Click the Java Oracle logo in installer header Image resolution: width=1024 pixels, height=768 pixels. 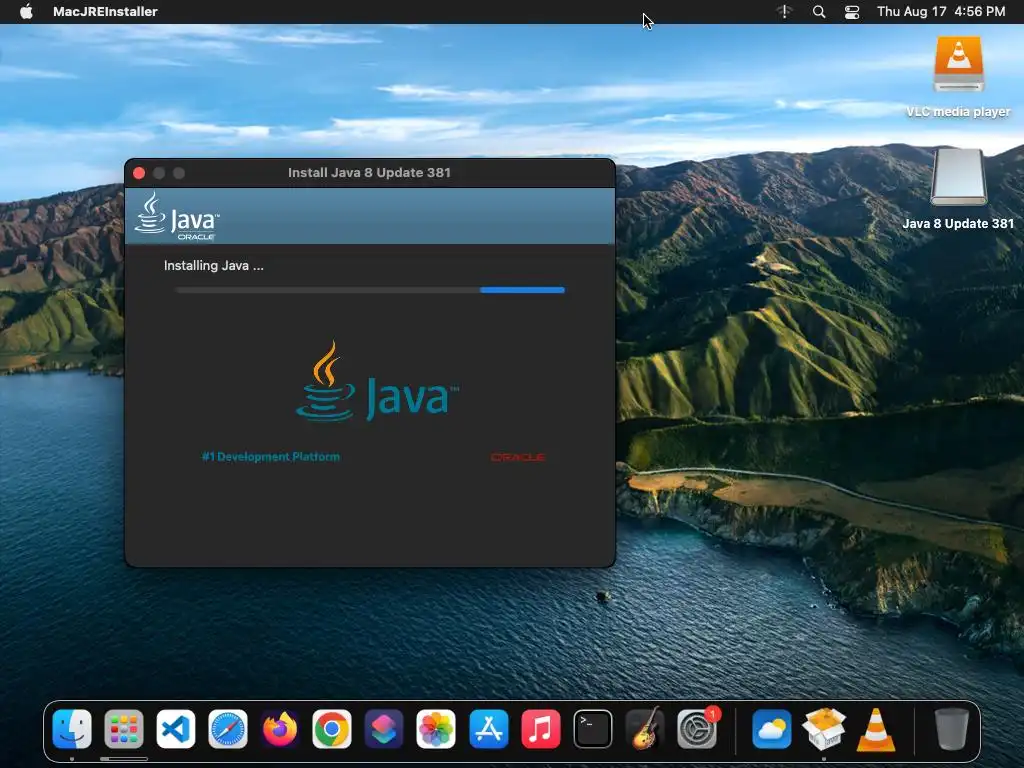177,216
